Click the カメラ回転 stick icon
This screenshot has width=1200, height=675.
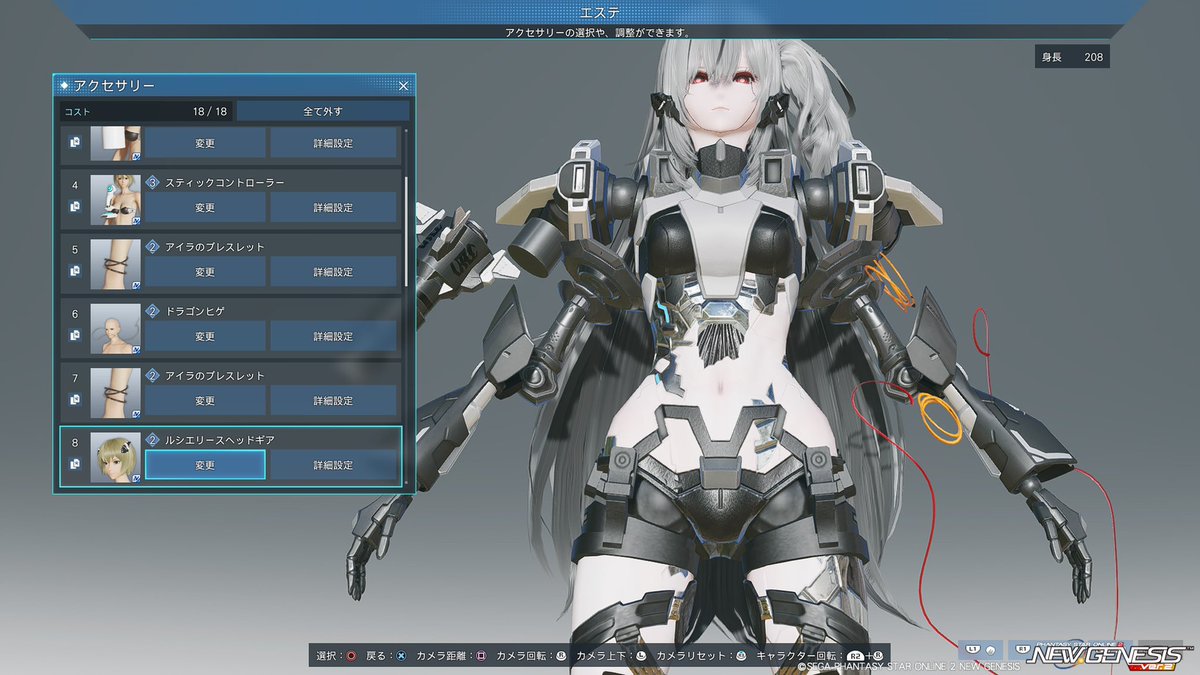click(x=561, y=657)
